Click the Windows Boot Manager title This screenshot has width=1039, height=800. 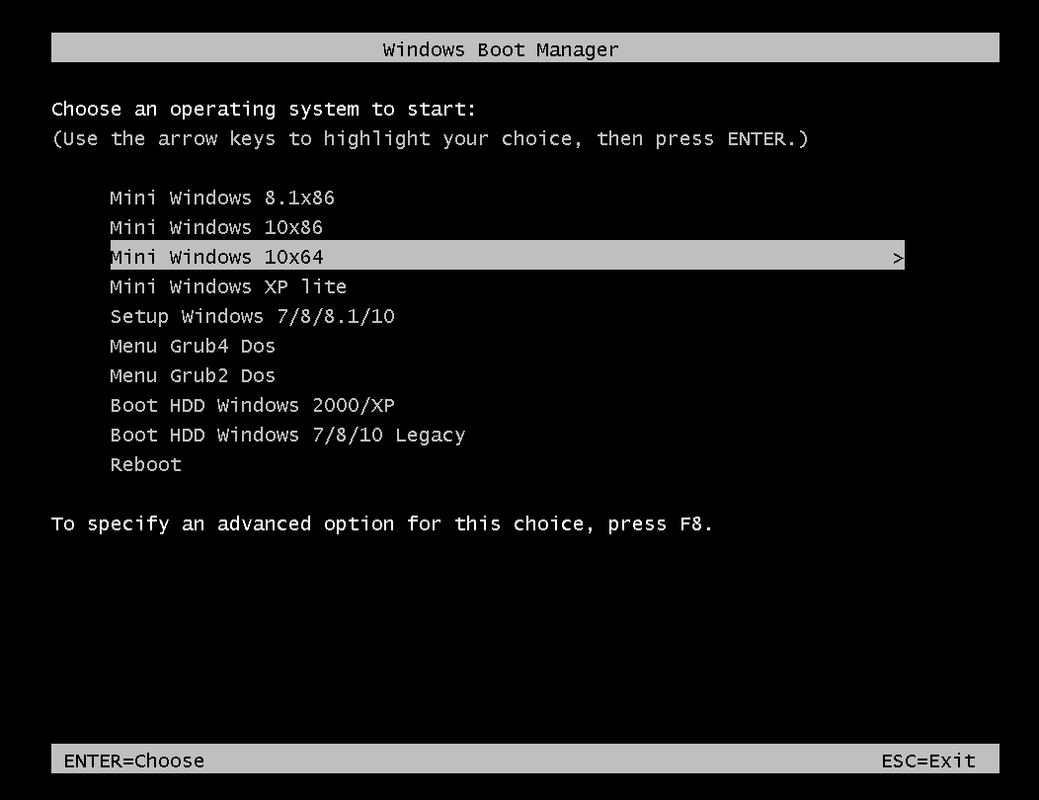[x=500, y=50]
